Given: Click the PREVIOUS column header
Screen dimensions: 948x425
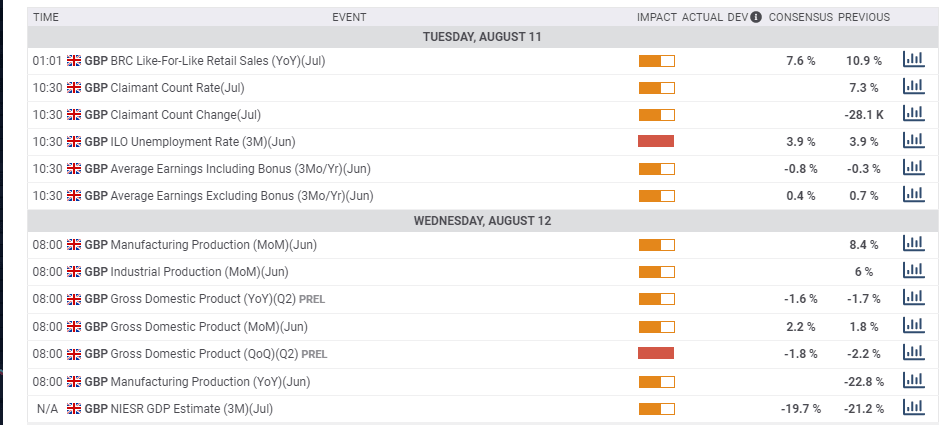Looking at the screenshot, I should 863,17.
